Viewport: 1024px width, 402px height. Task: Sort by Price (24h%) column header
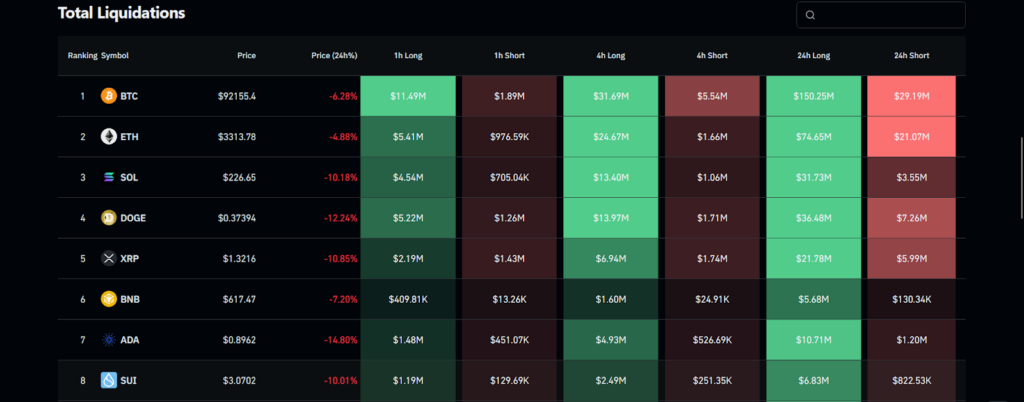pyautogui.click(x=334, y=56)
